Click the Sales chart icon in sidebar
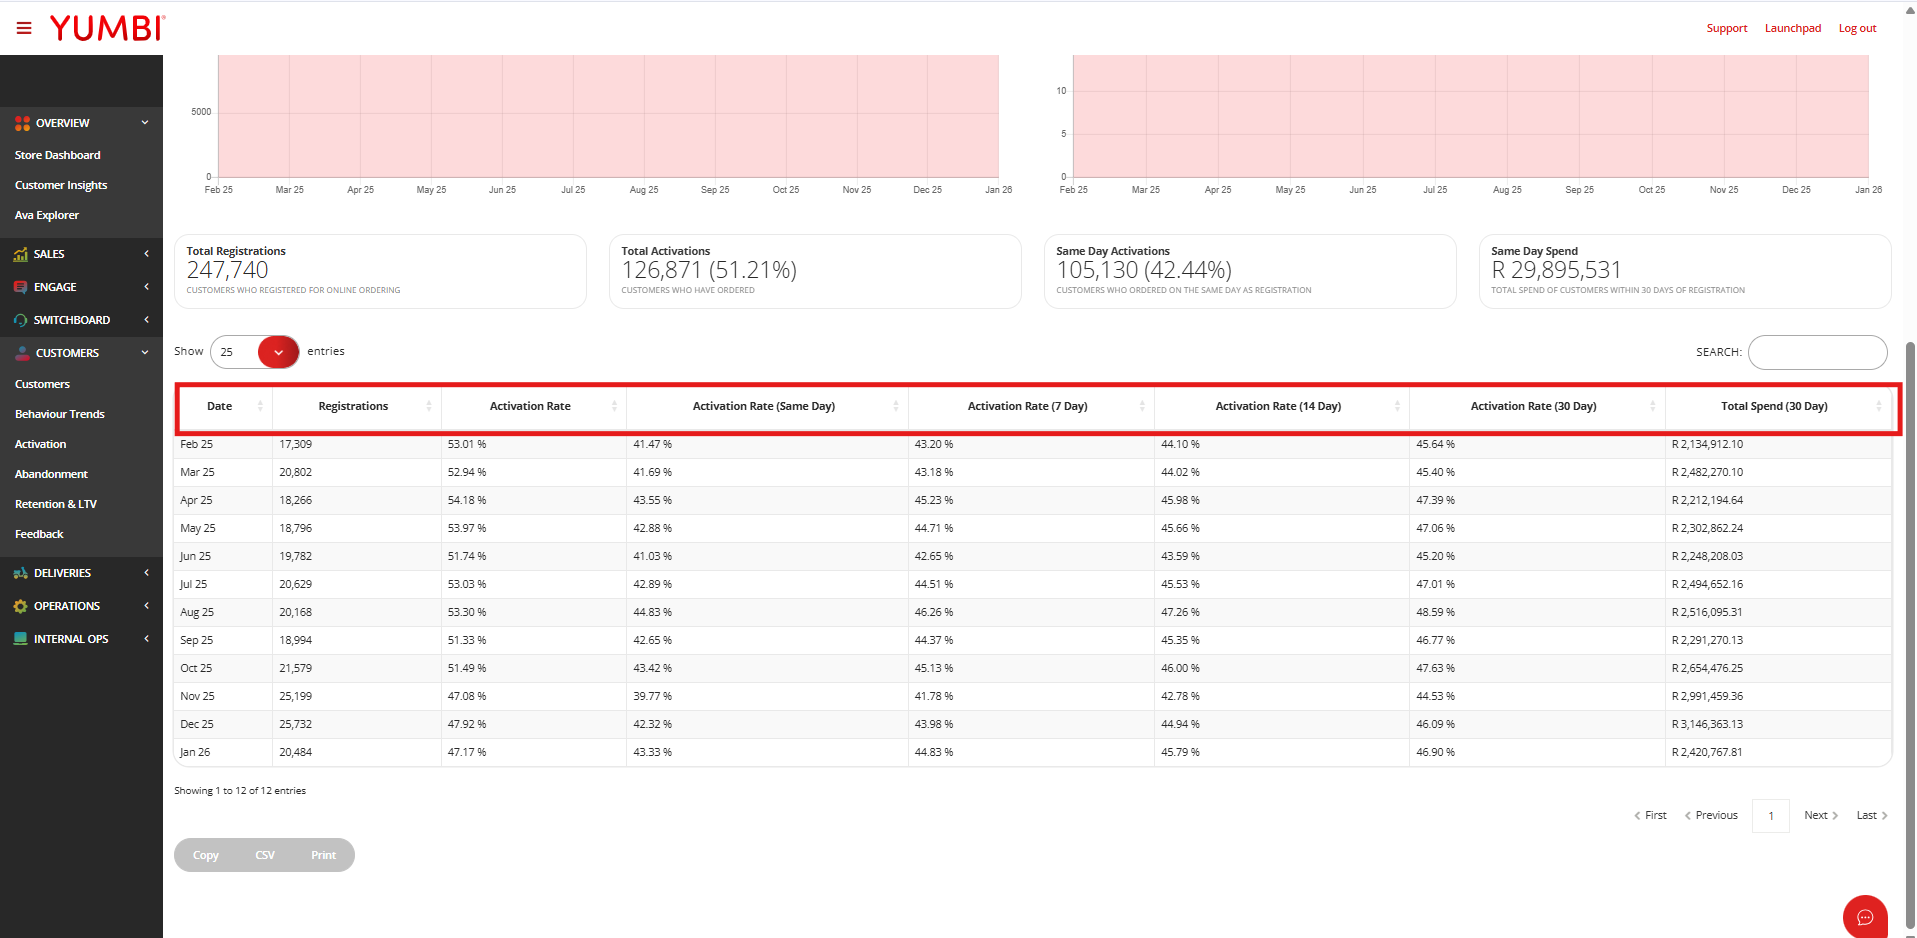 20,254
